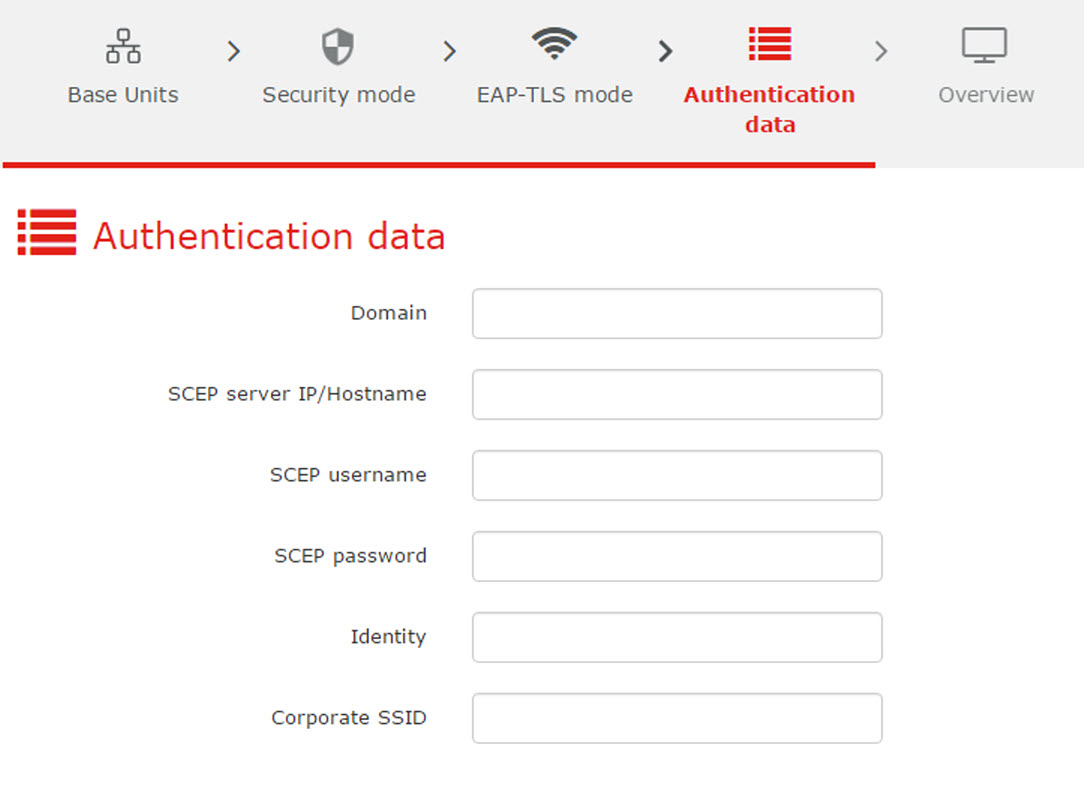Jump to the Overview step label
Viewport: 1084px width, 790px height.
[x=986, y=95]
